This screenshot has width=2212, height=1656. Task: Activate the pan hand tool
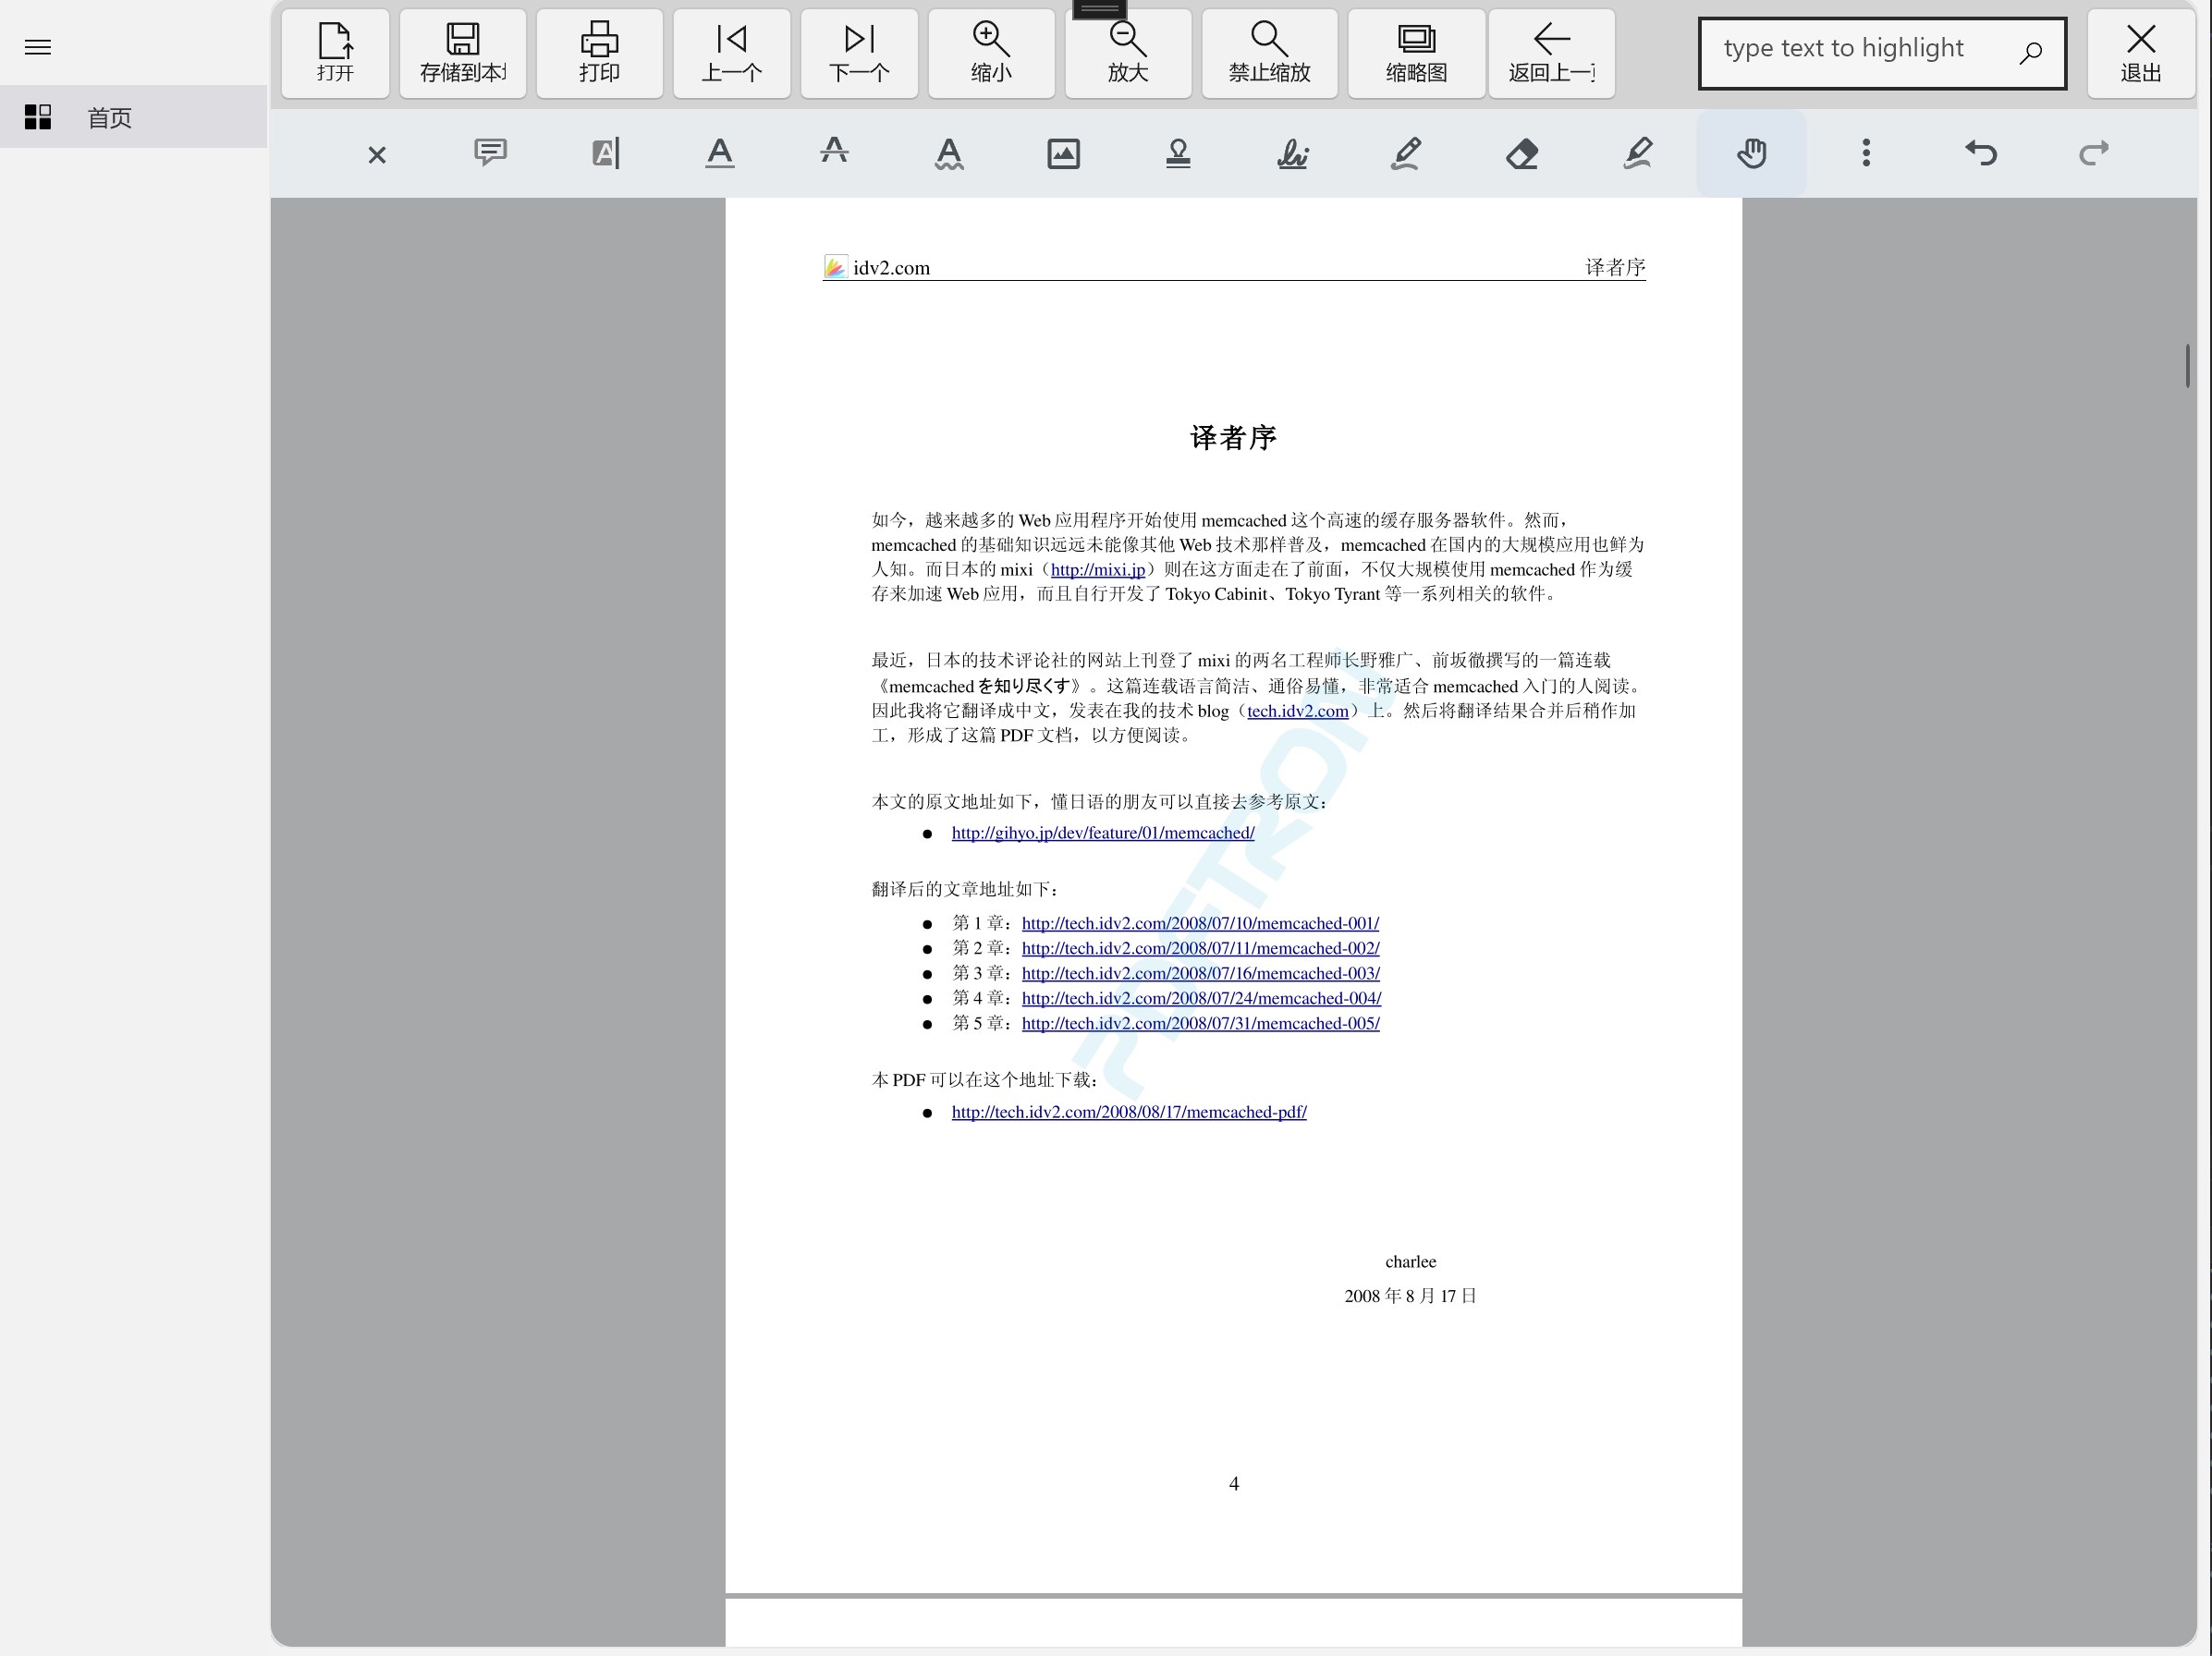coord(1751,153)
